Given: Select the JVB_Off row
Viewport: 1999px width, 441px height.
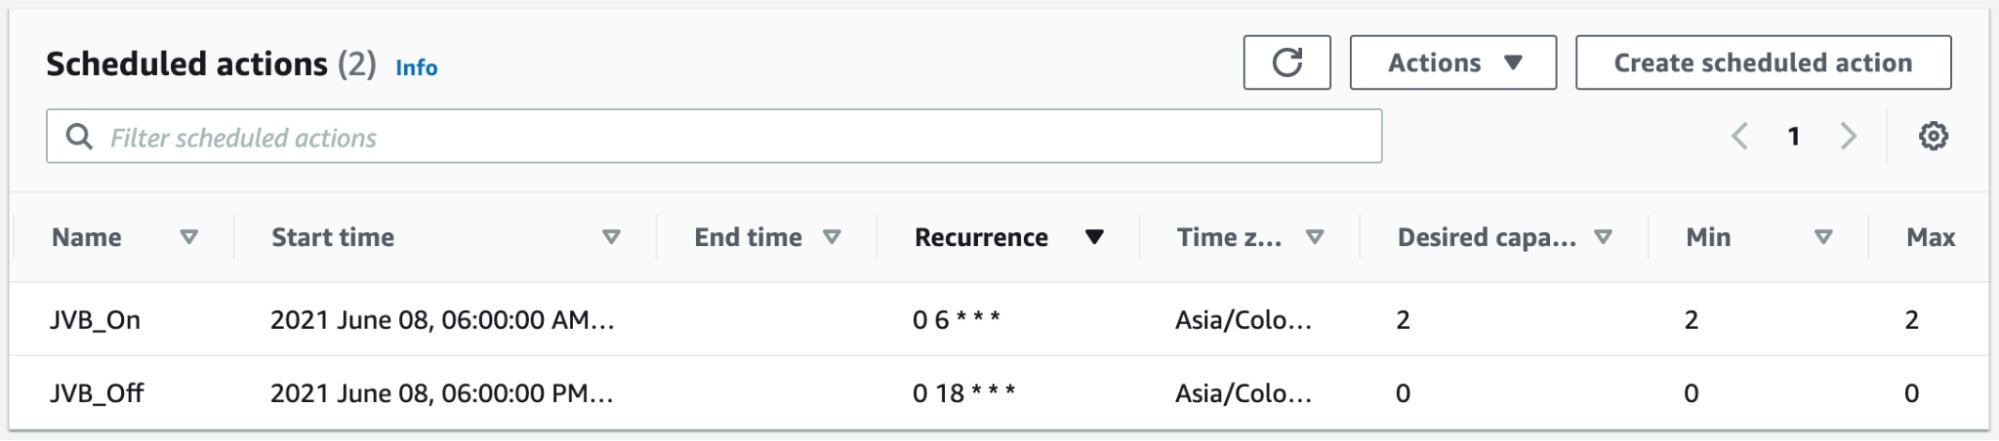Looking at the screenshot, I should [97, 393].
